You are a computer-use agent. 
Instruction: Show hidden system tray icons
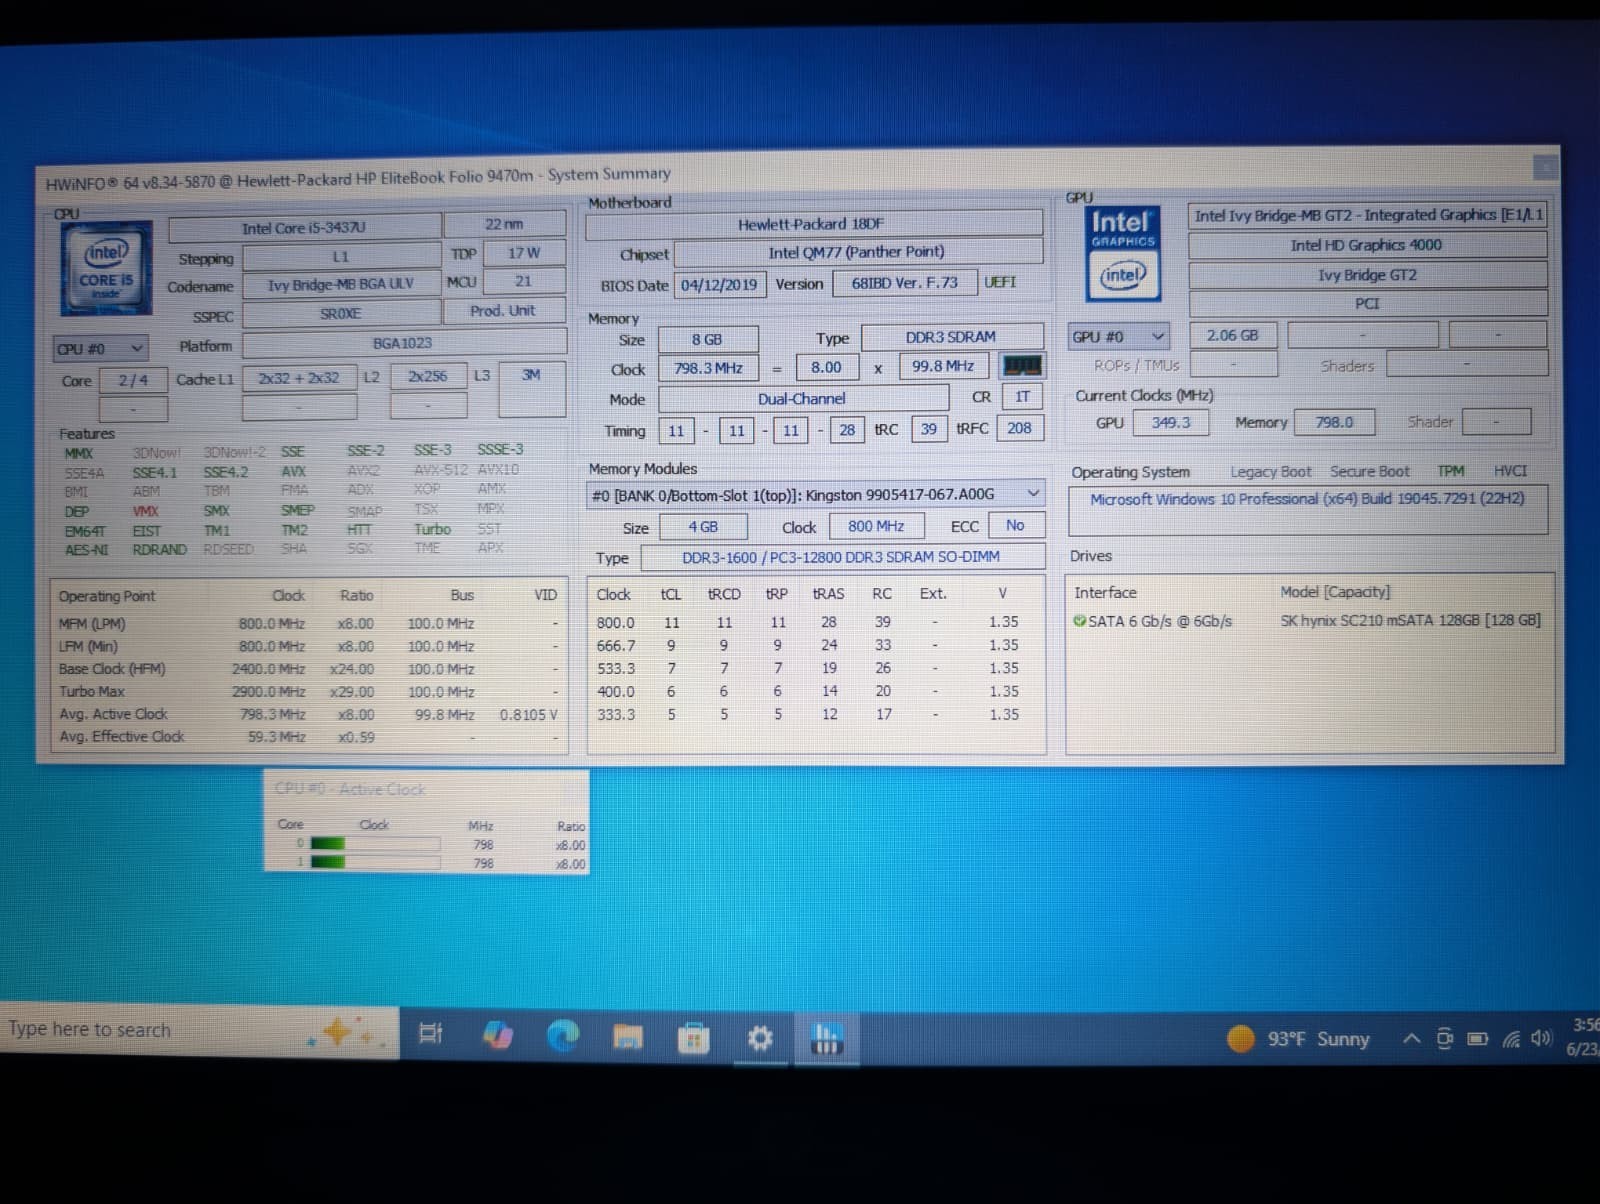point(1411,1039)
